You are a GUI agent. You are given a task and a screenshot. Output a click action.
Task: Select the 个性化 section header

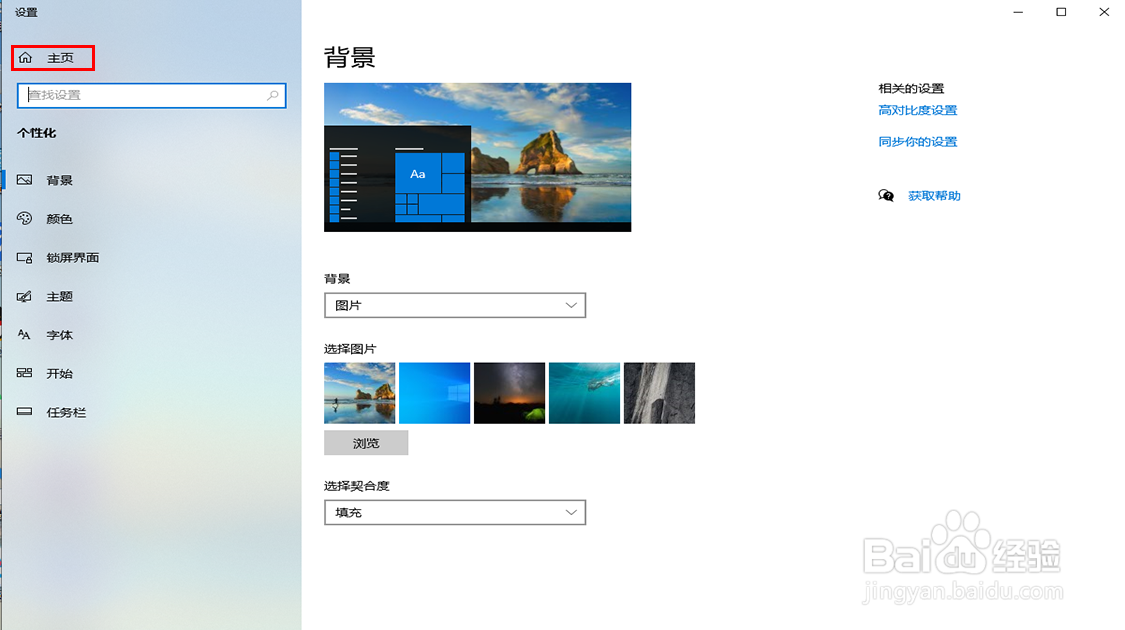[x=37, y=132]
